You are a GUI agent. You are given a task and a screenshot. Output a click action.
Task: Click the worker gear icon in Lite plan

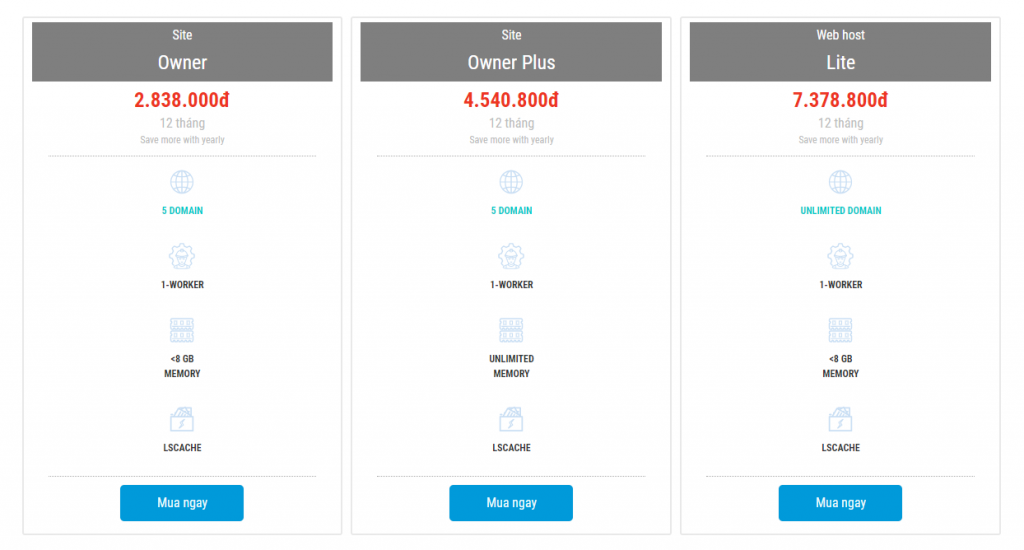840,256
